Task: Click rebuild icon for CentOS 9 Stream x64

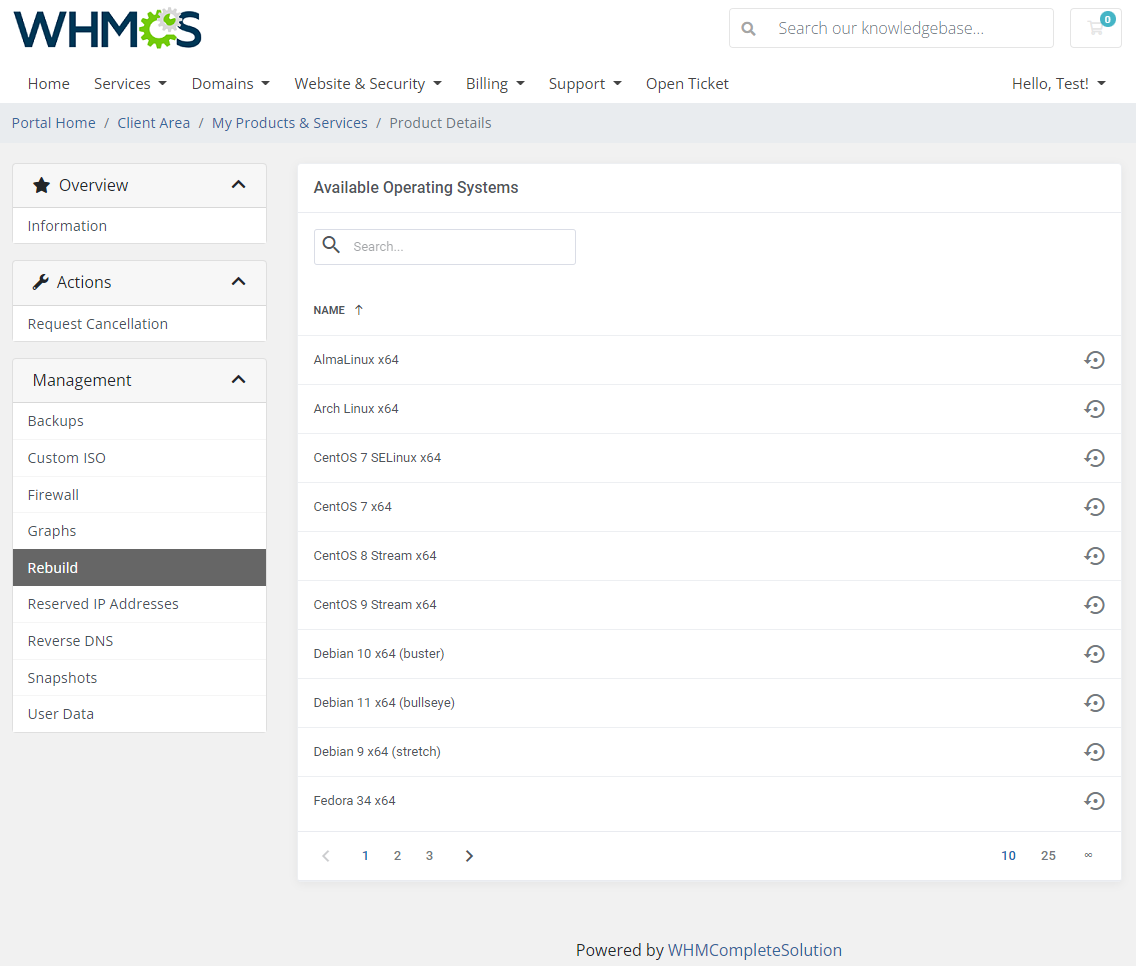Action: [1094, 605]
